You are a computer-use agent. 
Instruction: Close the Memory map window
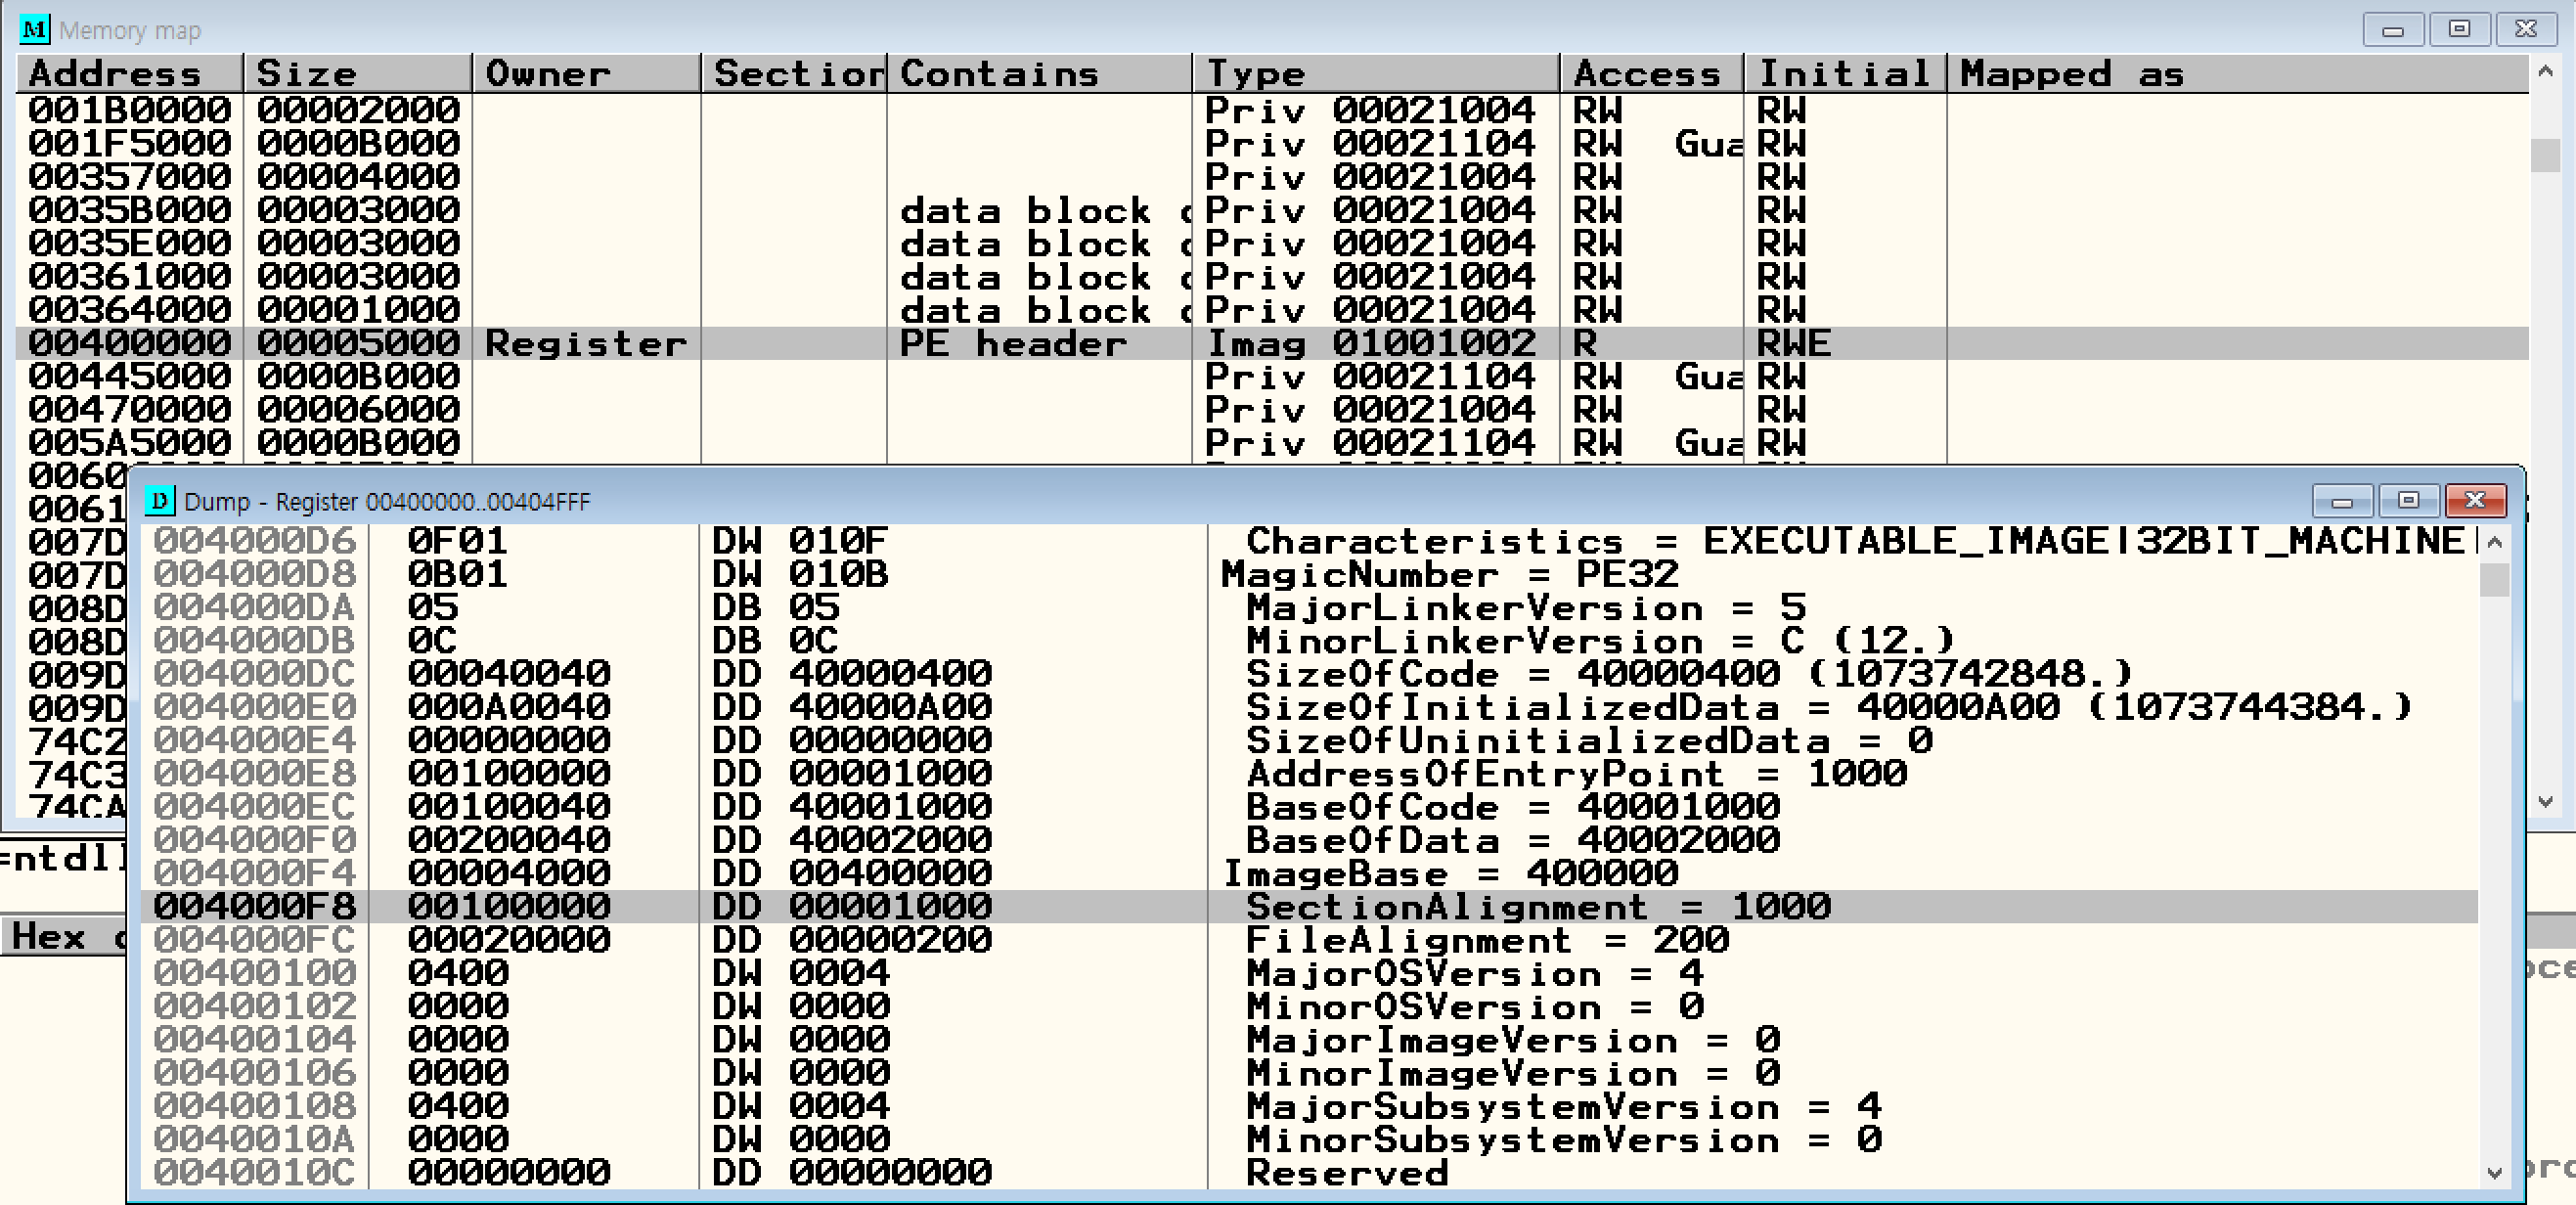coord(2526,29)
